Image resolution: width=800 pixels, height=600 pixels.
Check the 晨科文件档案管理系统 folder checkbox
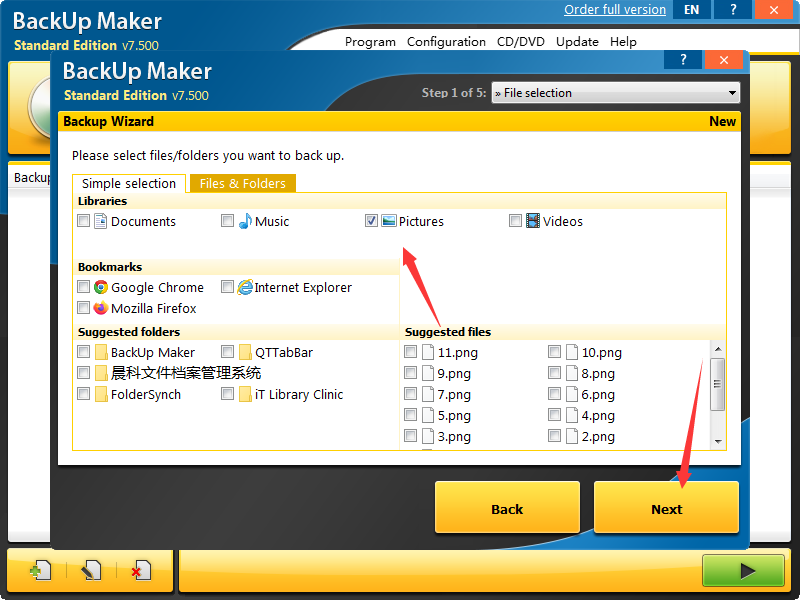click(83, 373)
